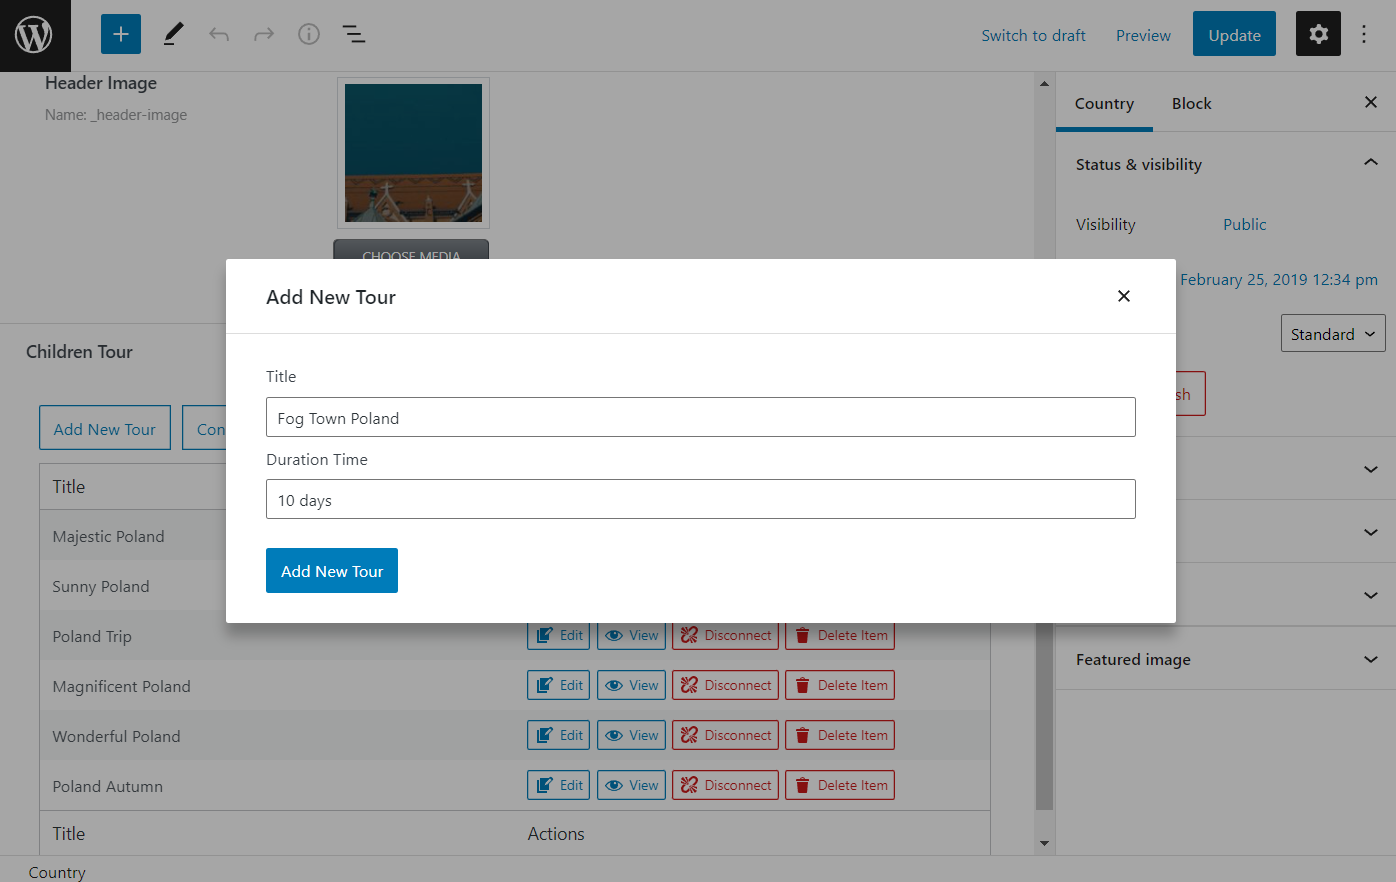The width and height of the screenshot is (1396, 882).
Task: Click Edit for Magnificent Poland
Action: (x=559, y=685)
